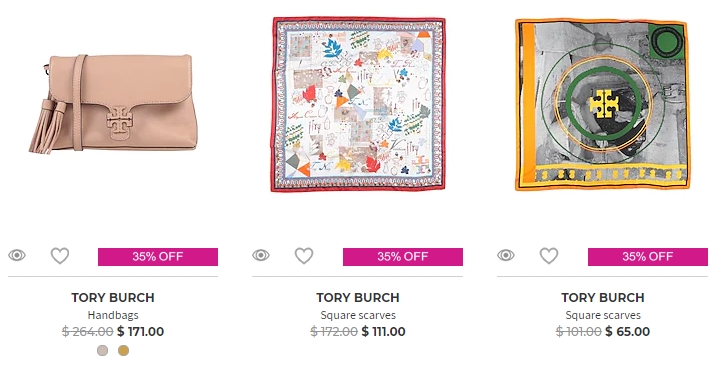Open quick view for the $111.00 square scarf

261,255
